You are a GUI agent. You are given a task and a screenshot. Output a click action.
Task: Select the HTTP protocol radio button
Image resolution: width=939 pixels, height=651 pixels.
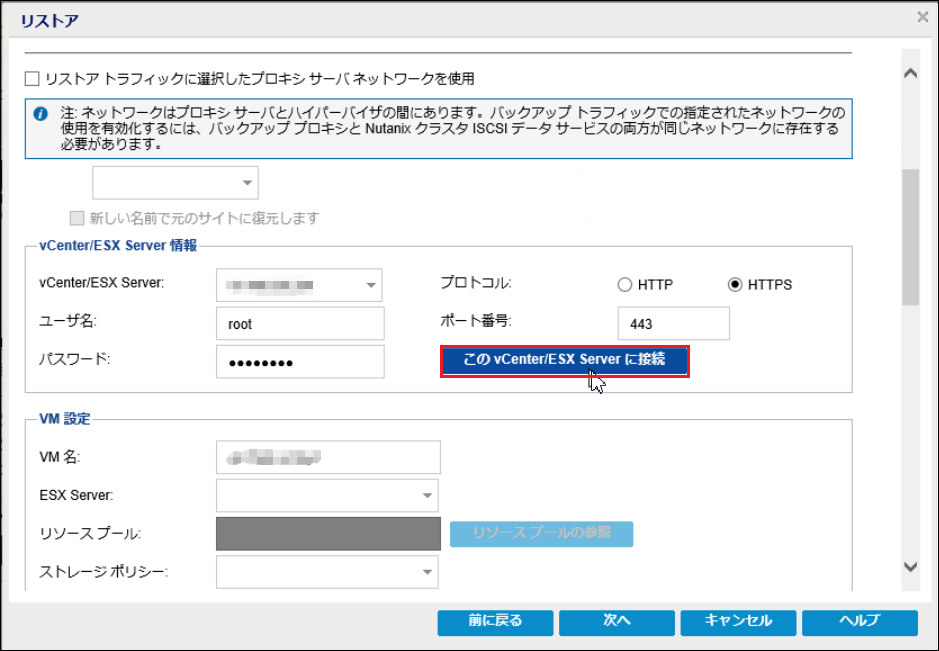coord(625,285)
